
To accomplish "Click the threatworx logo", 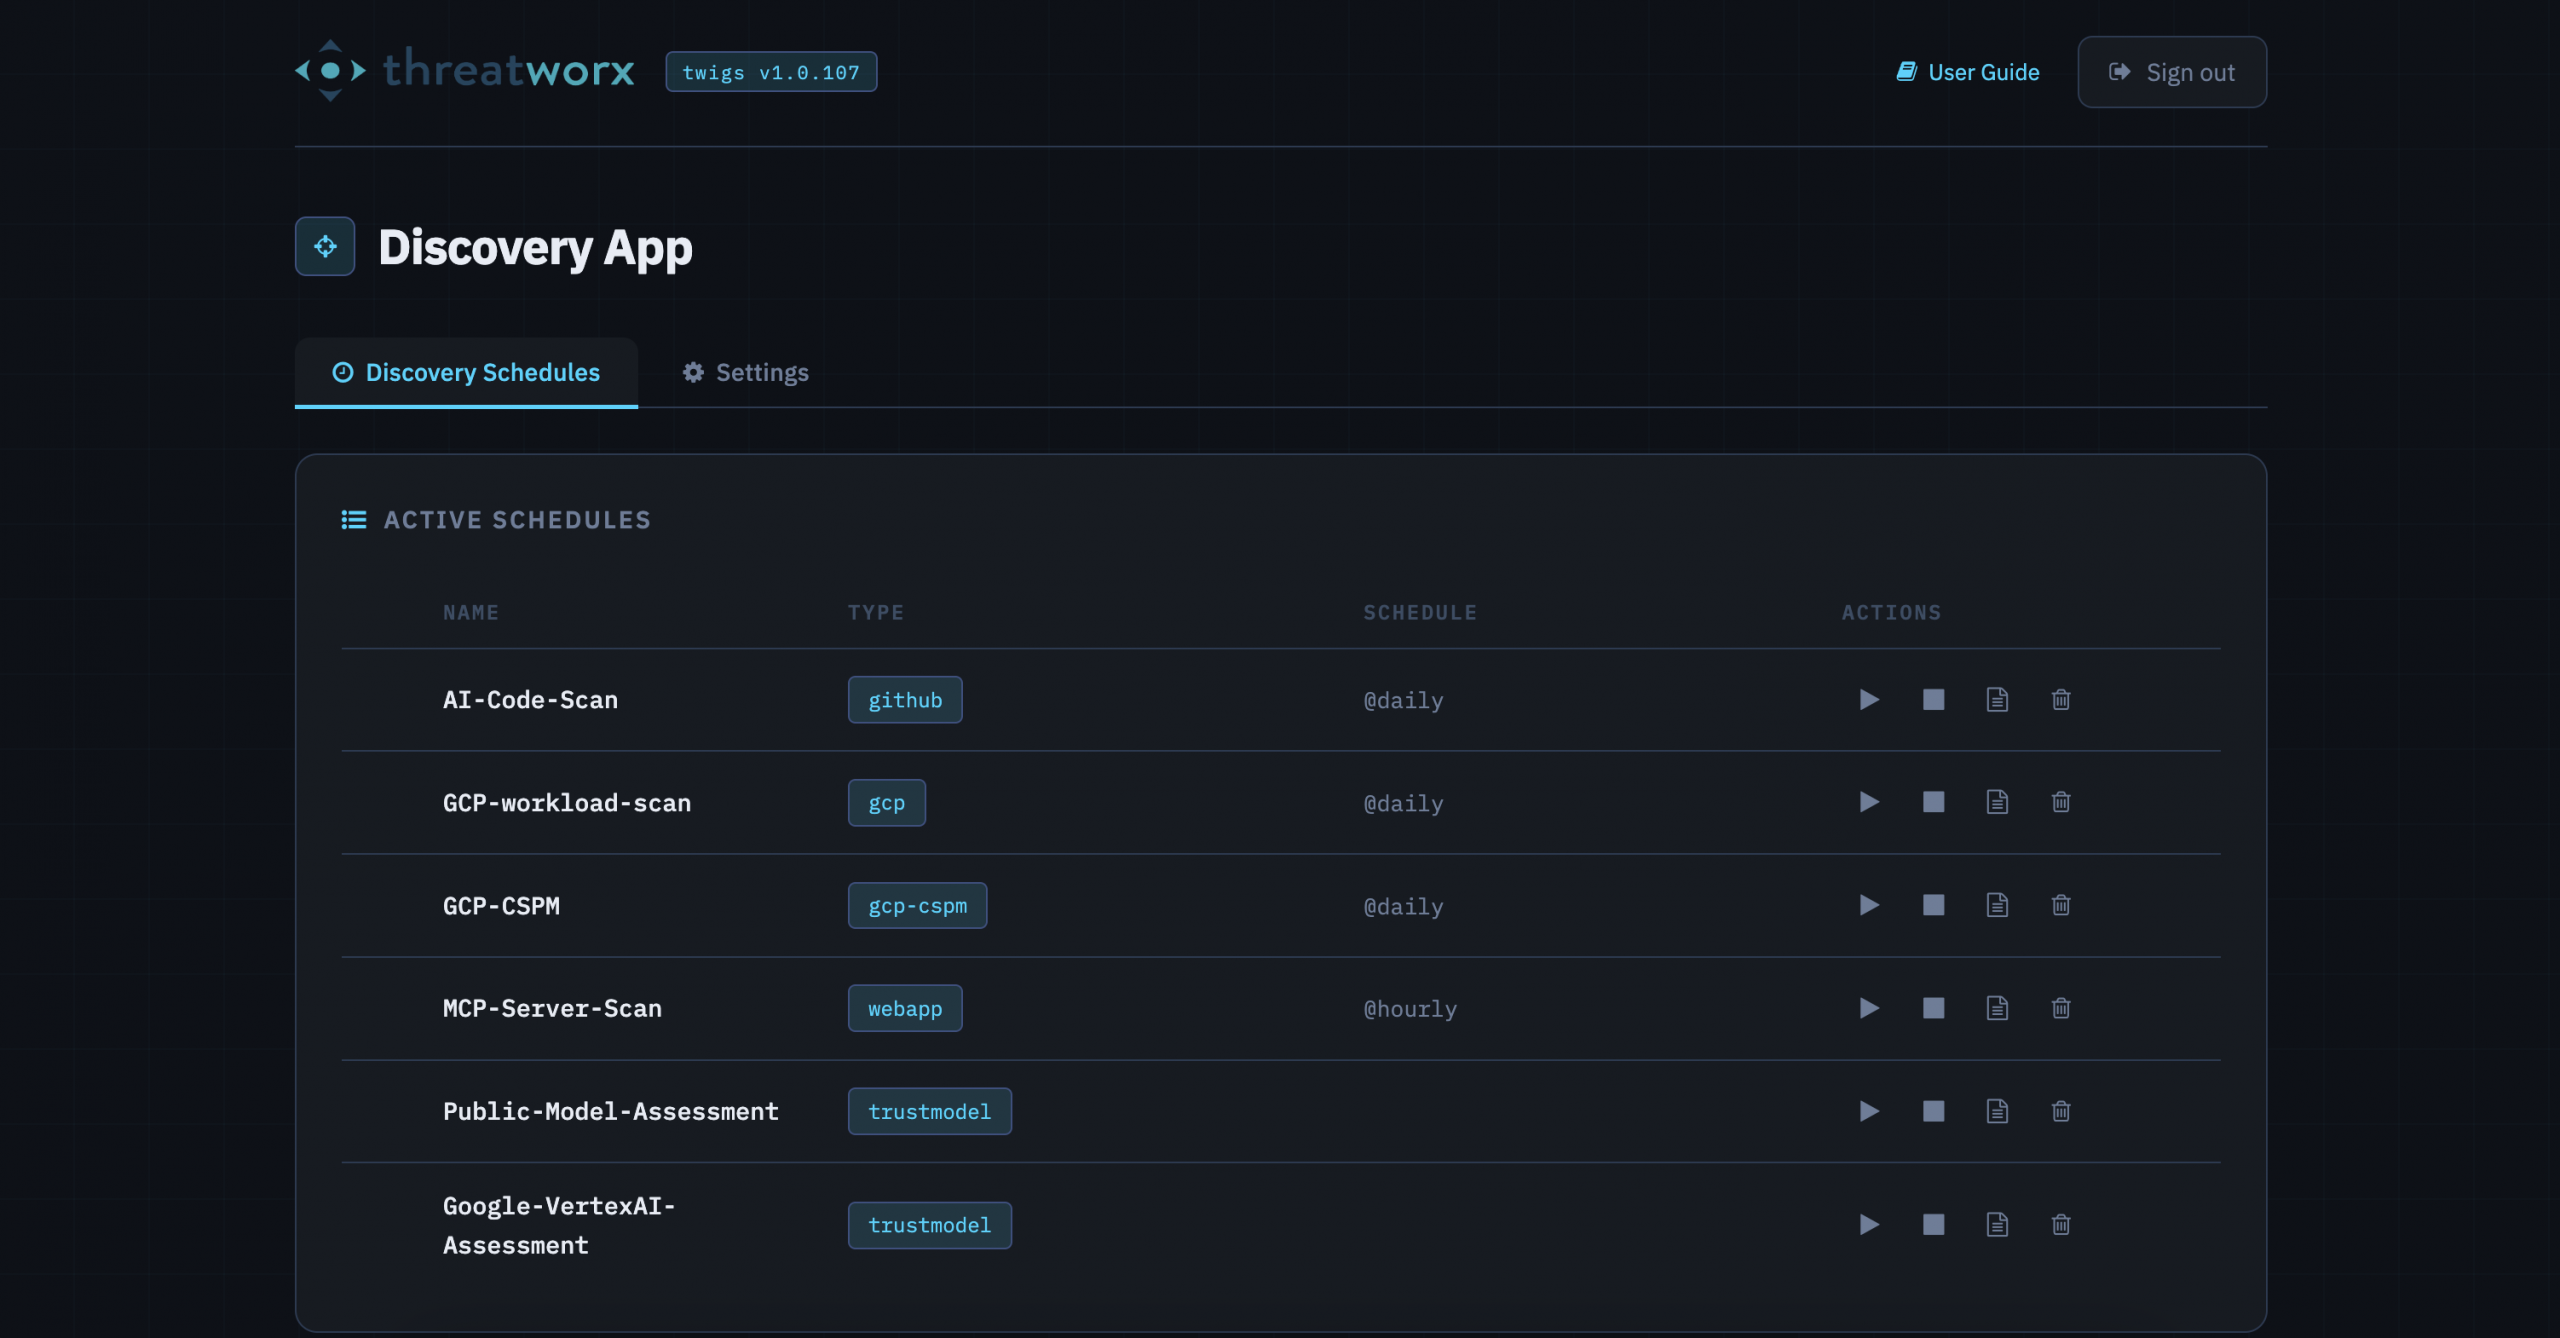I will [x=465, y=70].
